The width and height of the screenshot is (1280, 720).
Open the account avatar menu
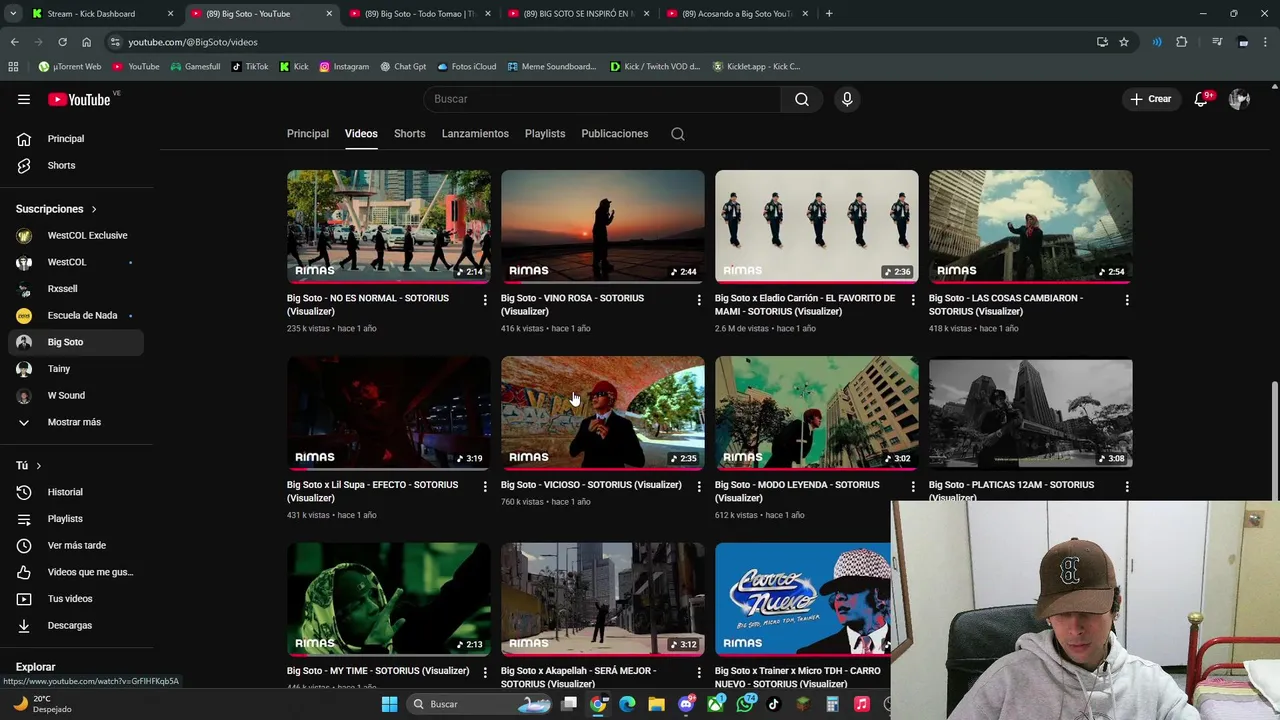(x=1239, y=99)
